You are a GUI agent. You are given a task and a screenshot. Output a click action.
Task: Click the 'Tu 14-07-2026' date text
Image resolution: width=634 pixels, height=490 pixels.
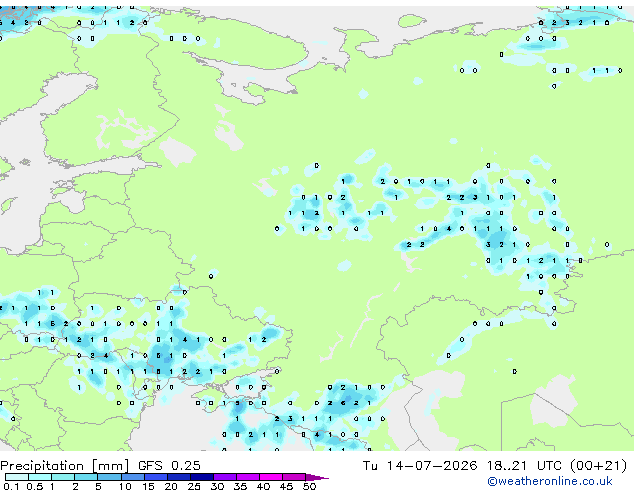[420, 466]
